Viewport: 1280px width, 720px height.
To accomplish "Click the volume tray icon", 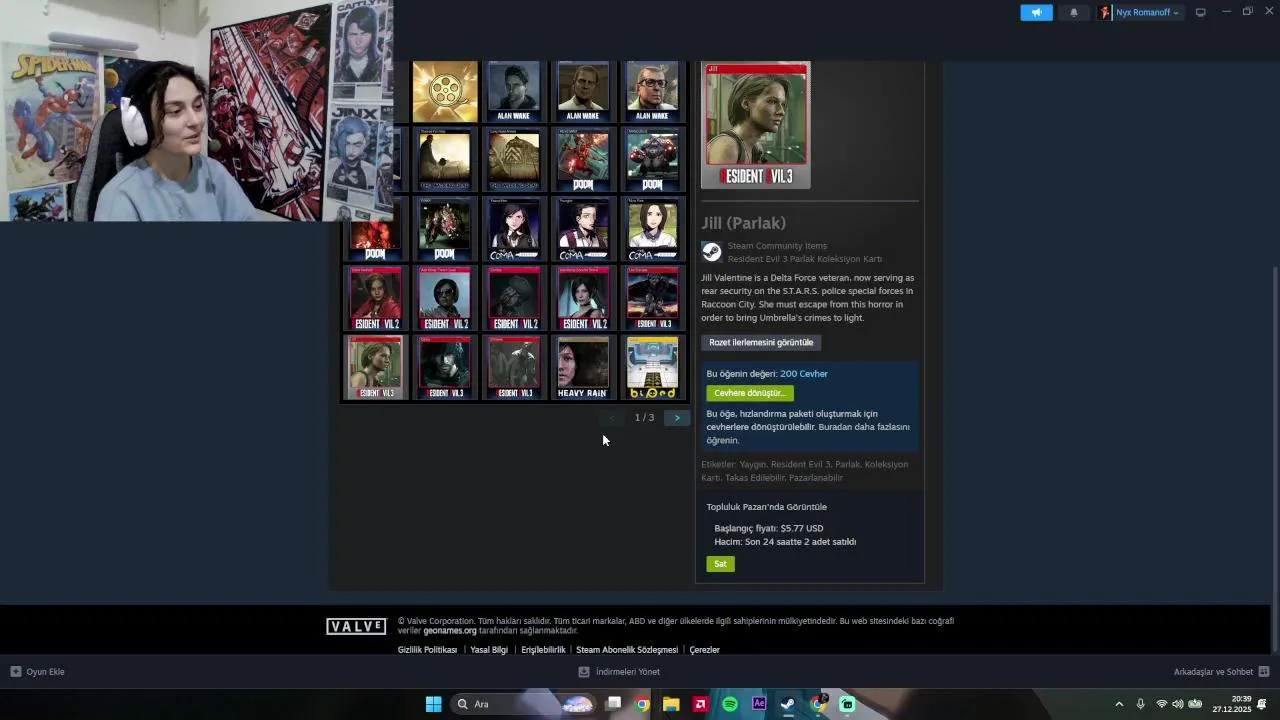I will pos(1177,704).
